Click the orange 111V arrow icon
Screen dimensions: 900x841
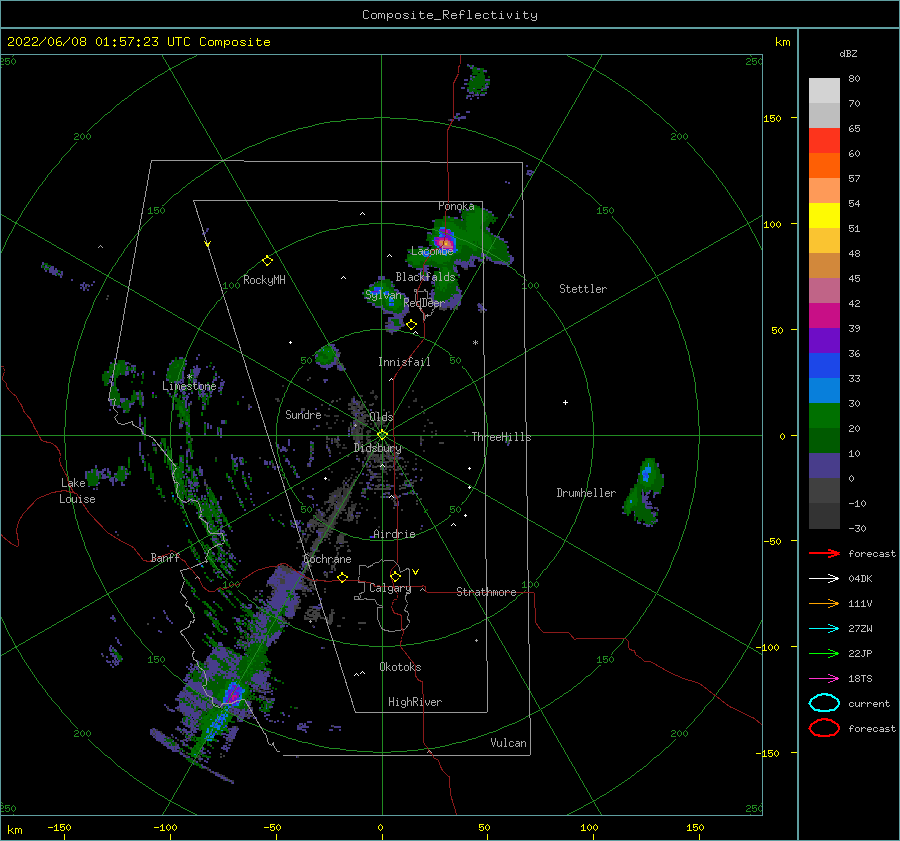pyautogui.click(x=824, y=603)
